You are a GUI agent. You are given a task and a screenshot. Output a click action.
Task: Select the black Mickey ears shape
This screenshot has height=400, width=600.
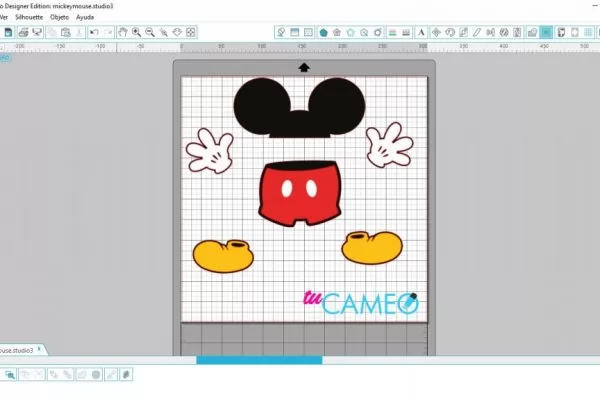(300, 108)
